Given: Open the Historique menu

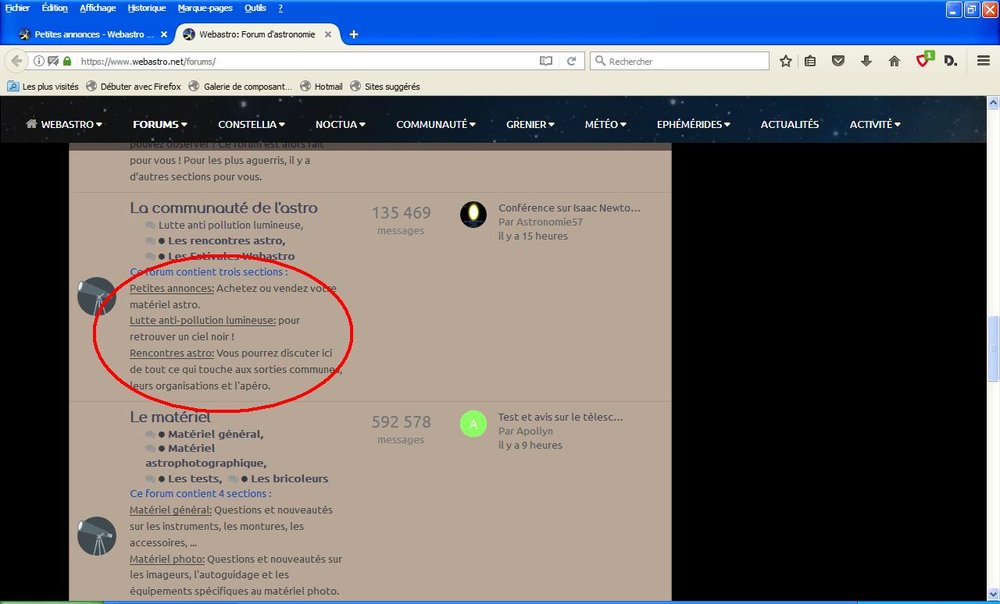Looking at the screenshot, I should (146, 8).
